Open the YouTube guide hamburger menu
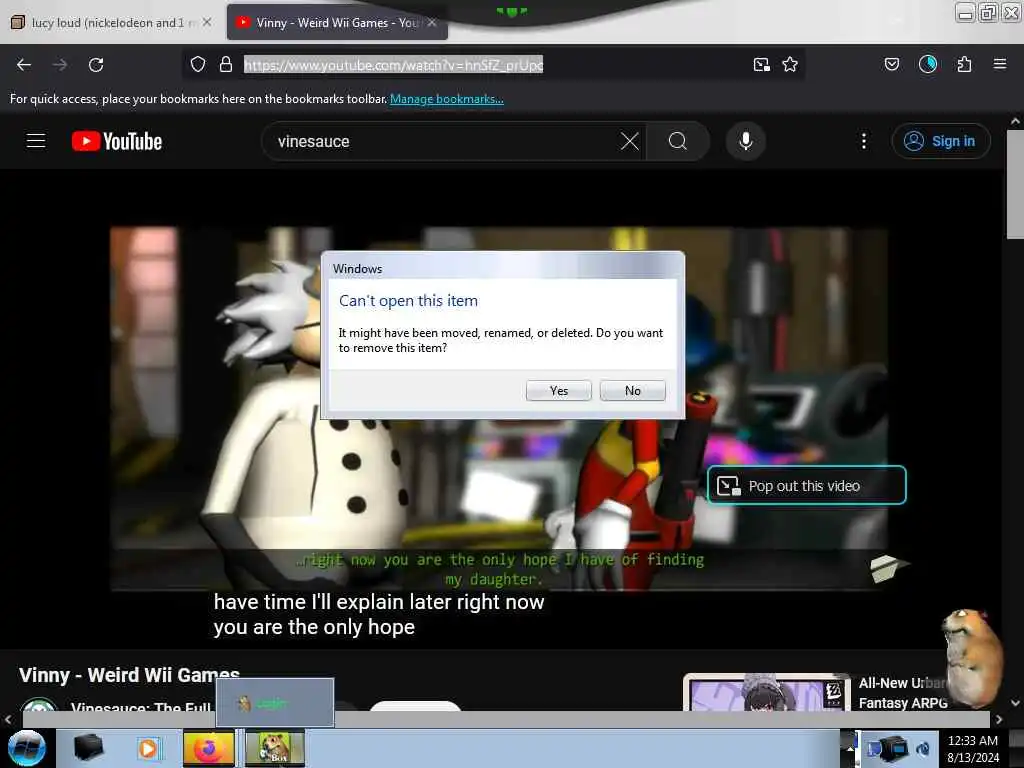This screenshot has width=1024, height=768. [x=36, y=141]
